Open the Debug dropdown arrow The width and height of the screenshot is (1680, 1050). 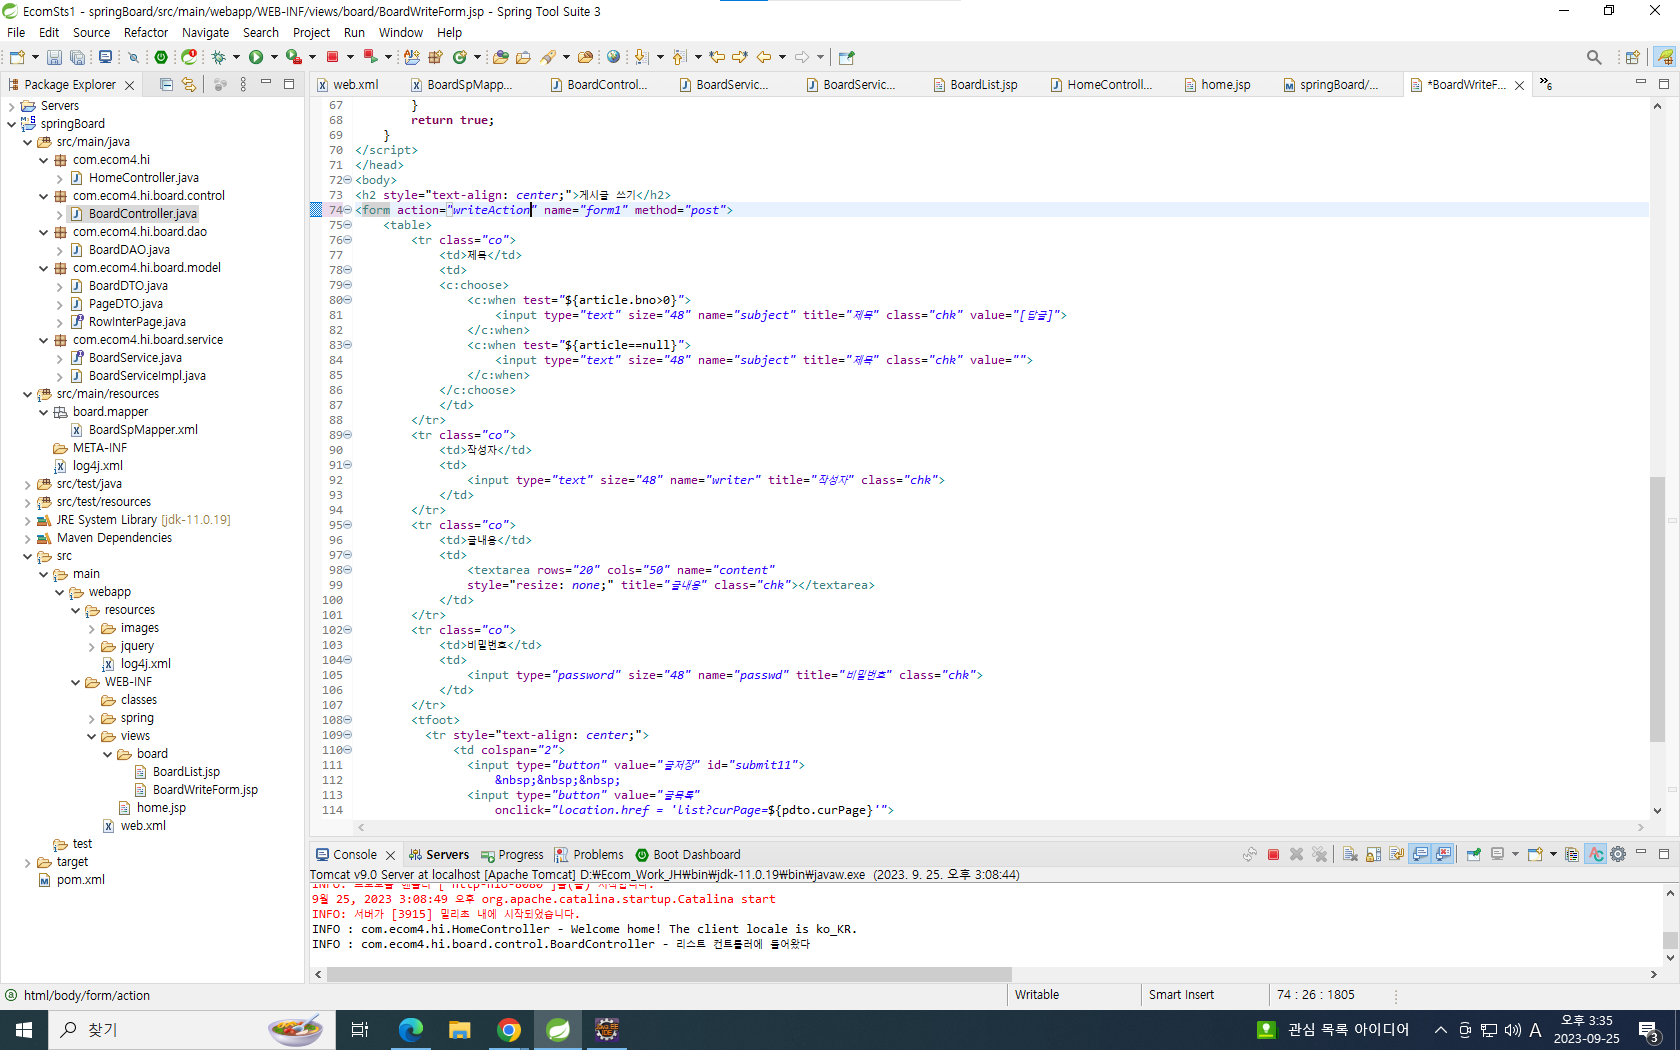click(236, 57)
